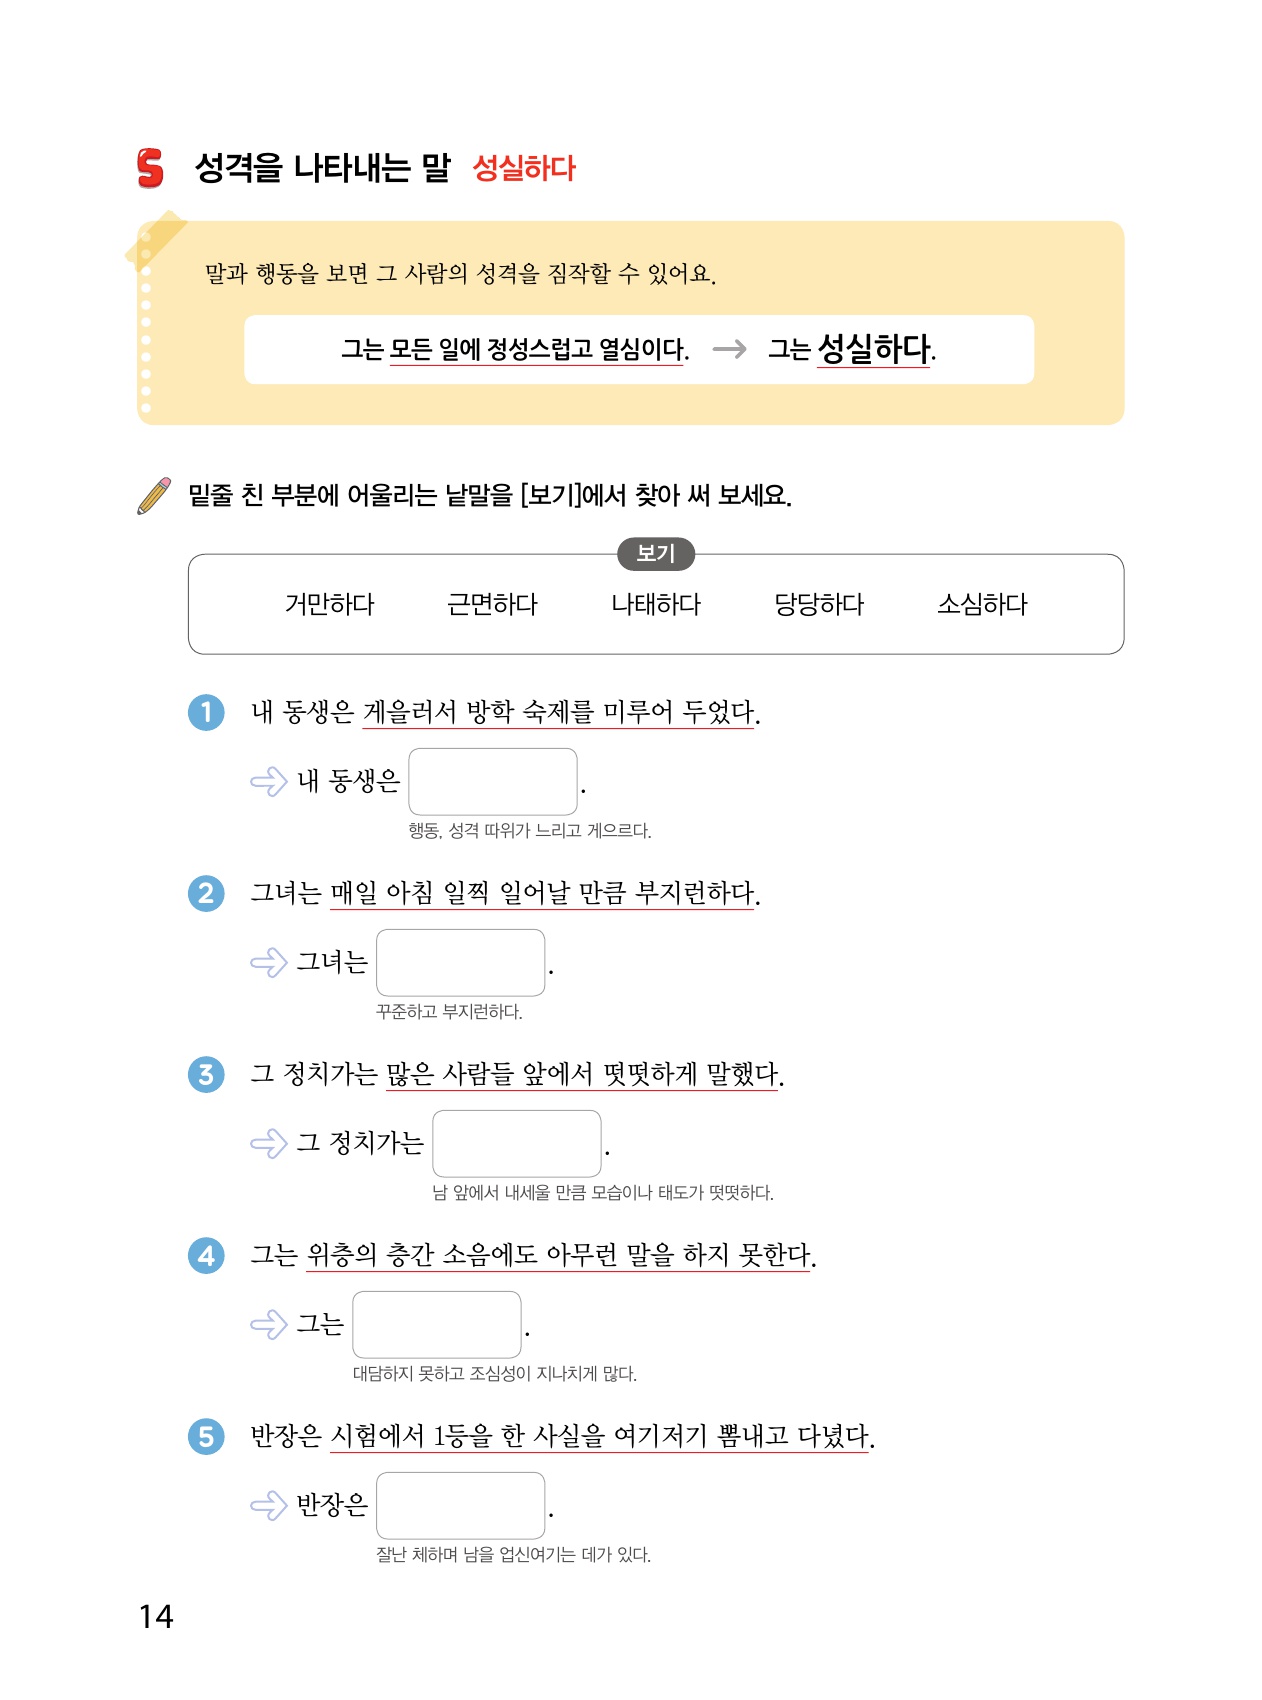This screenshot has height=1700, width=1262.
Task: Click the pencil icon beside the instructions
Action: click(154, 496)
